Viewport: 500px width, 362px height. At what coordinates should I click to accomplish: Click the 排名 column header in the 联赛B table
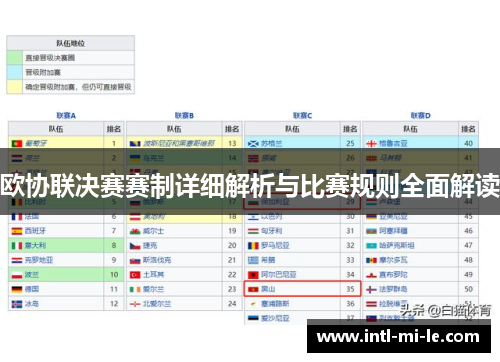point(232,129)
